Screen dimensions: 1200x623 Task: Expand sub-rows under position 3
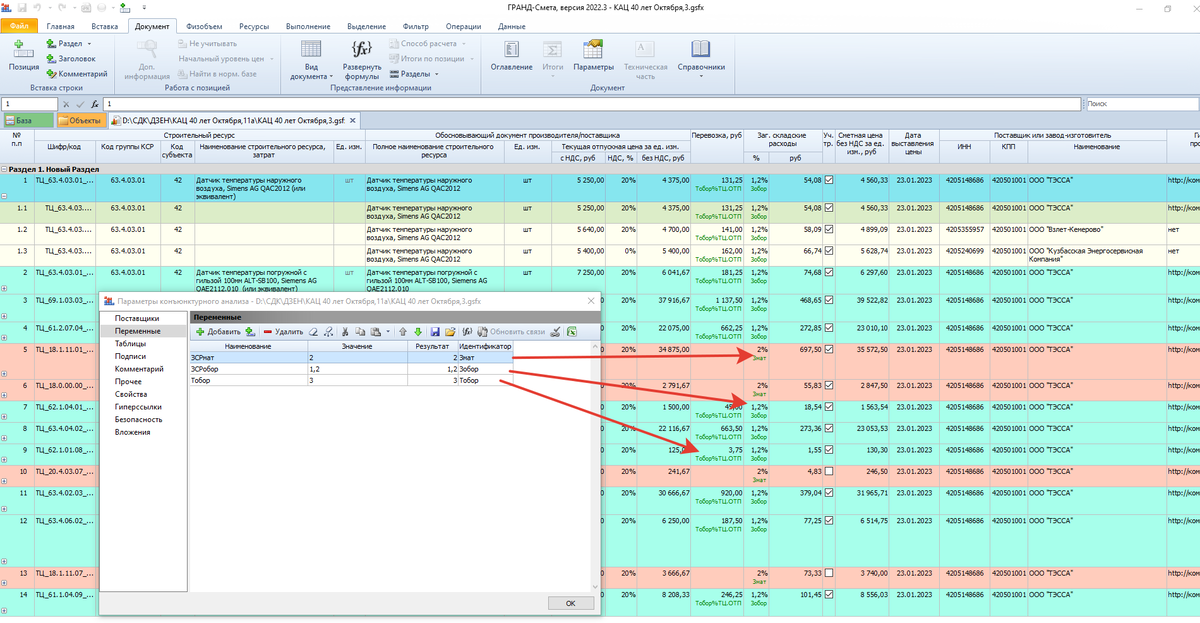tap(5, 314)
